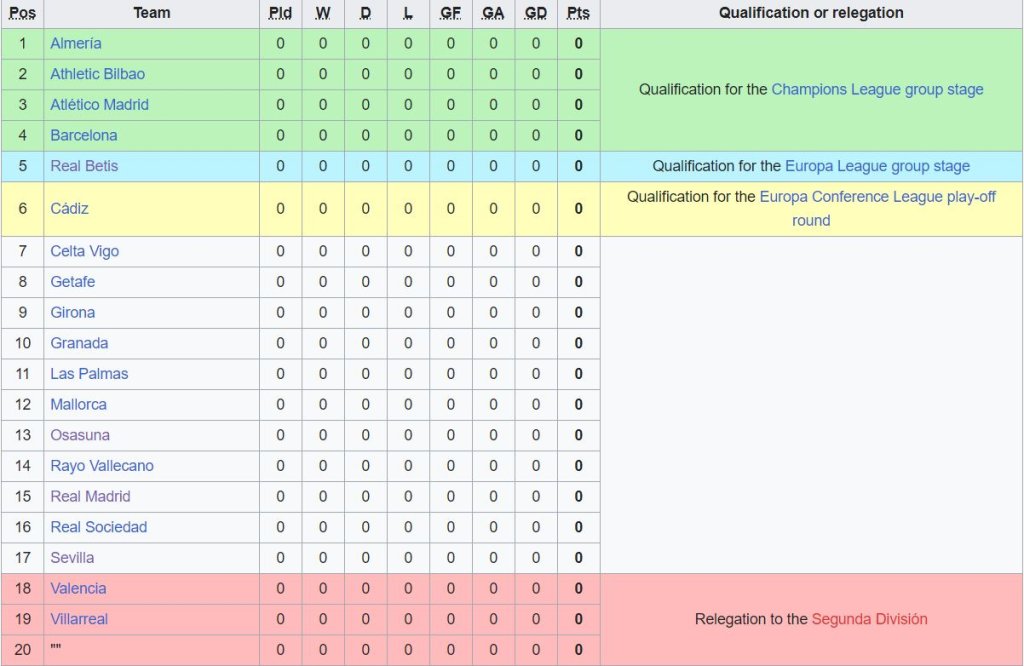The width and height of the screenshot is (1024, 666).
Task: Click the Cádiz team link
Action: (x=70, y=209)
